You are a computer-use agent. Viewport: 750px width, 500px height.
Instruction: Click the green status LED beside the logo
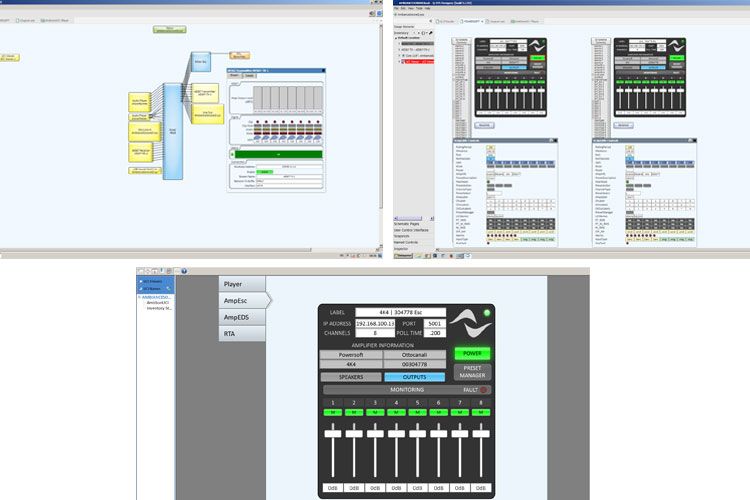coord(487,313)
